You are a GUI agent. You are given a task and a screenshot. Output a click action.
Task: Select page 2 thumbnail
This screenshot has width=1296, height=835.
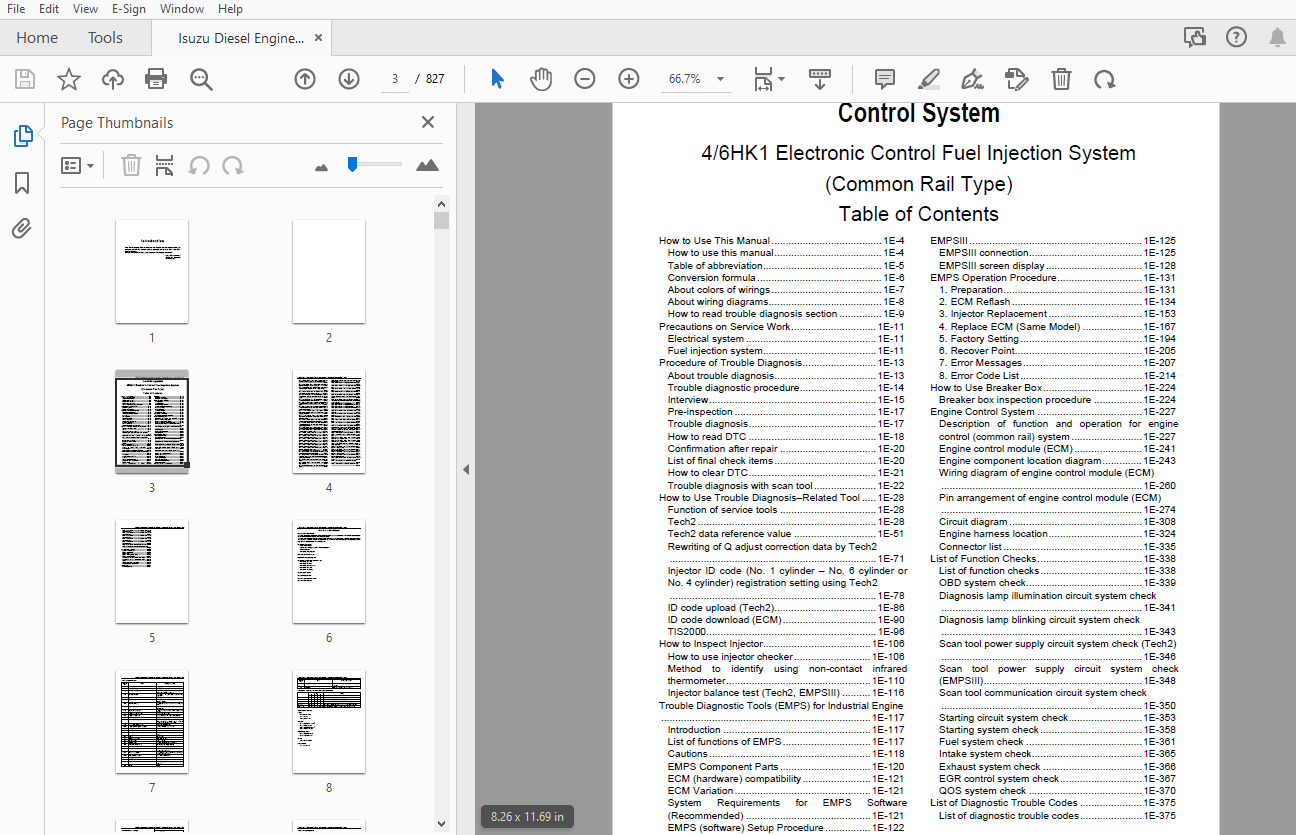tap(329, 271)
